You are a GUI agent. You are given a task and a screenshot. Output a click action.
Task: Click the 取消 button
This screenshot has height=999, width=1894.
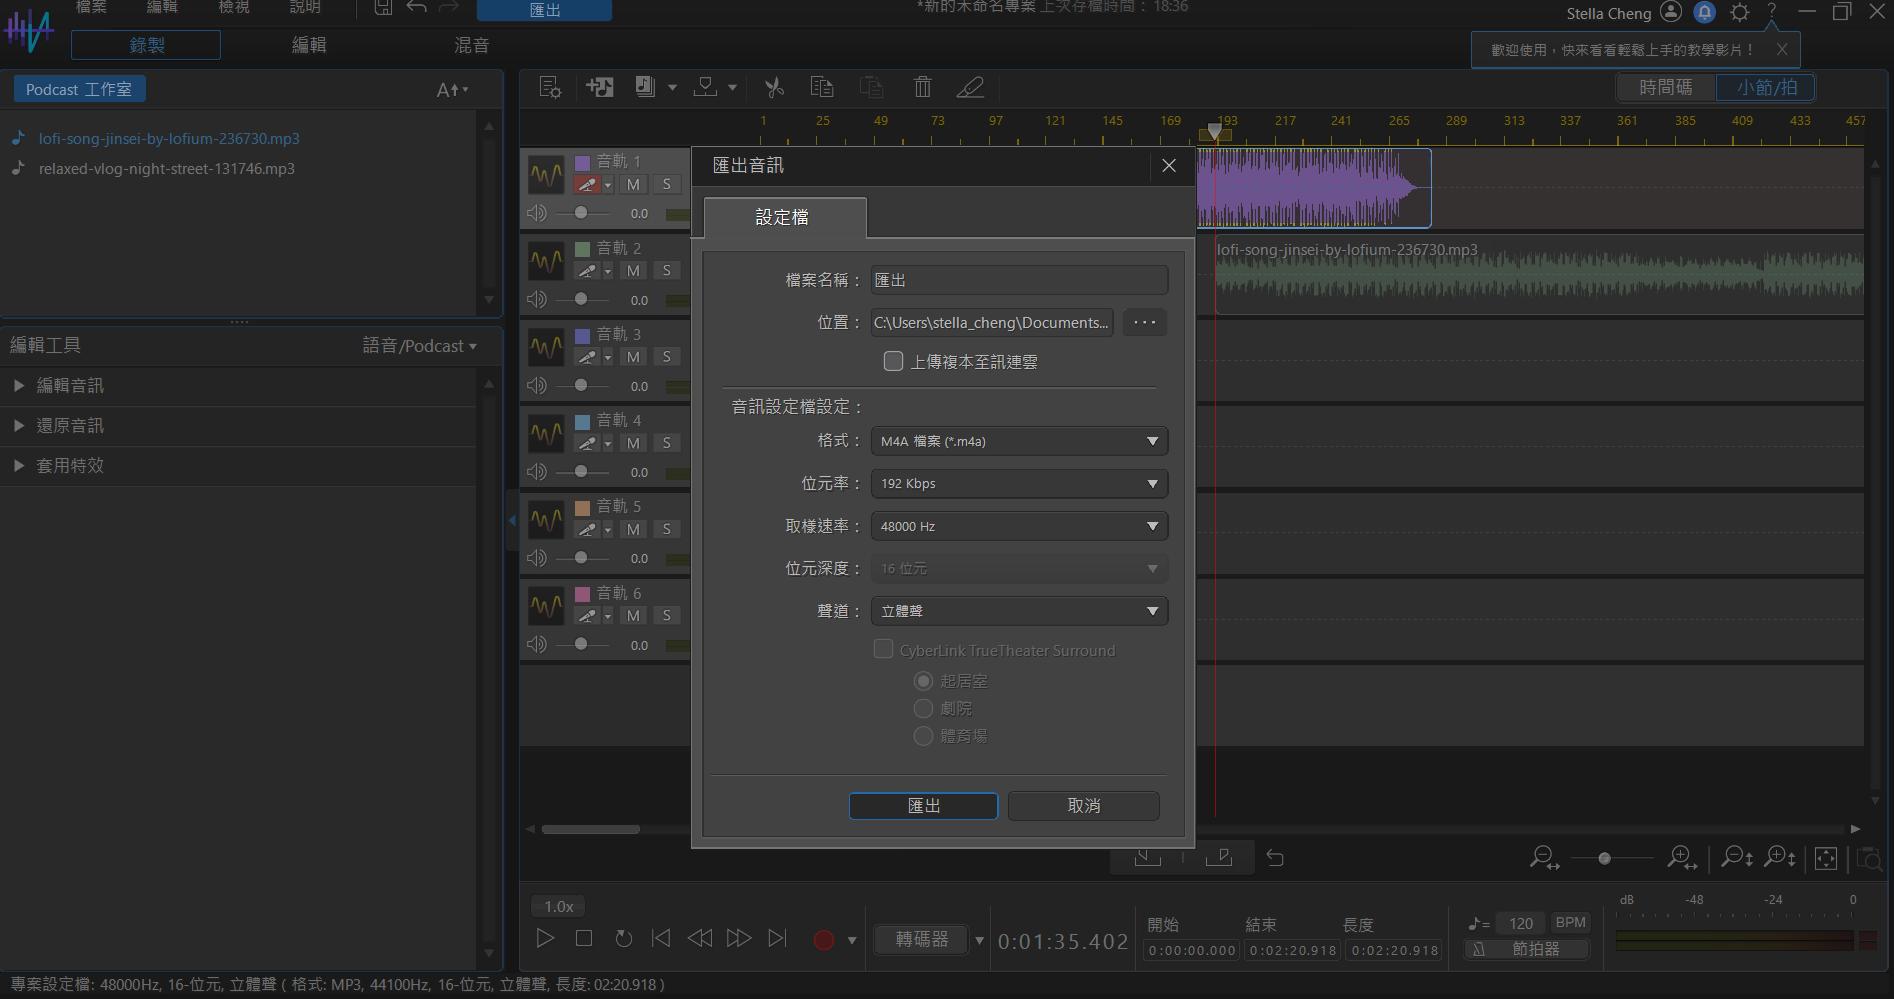click(1083, 806)
